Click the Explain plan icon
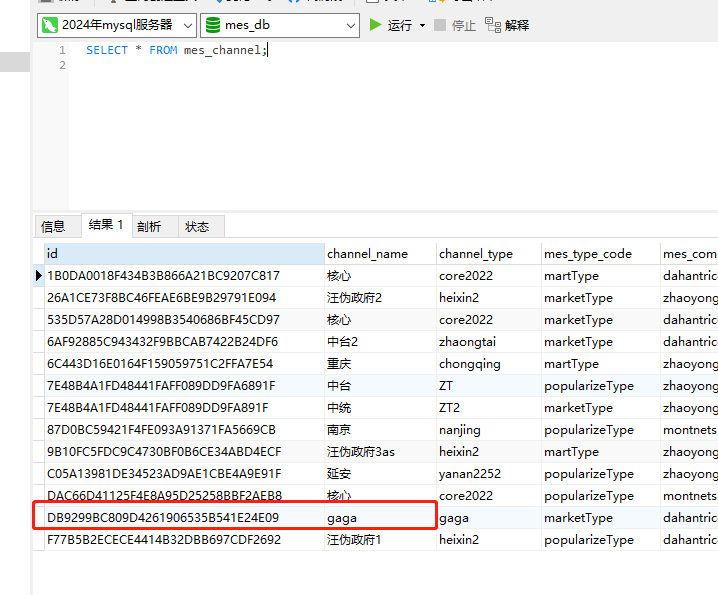 [x=493, y=25]
